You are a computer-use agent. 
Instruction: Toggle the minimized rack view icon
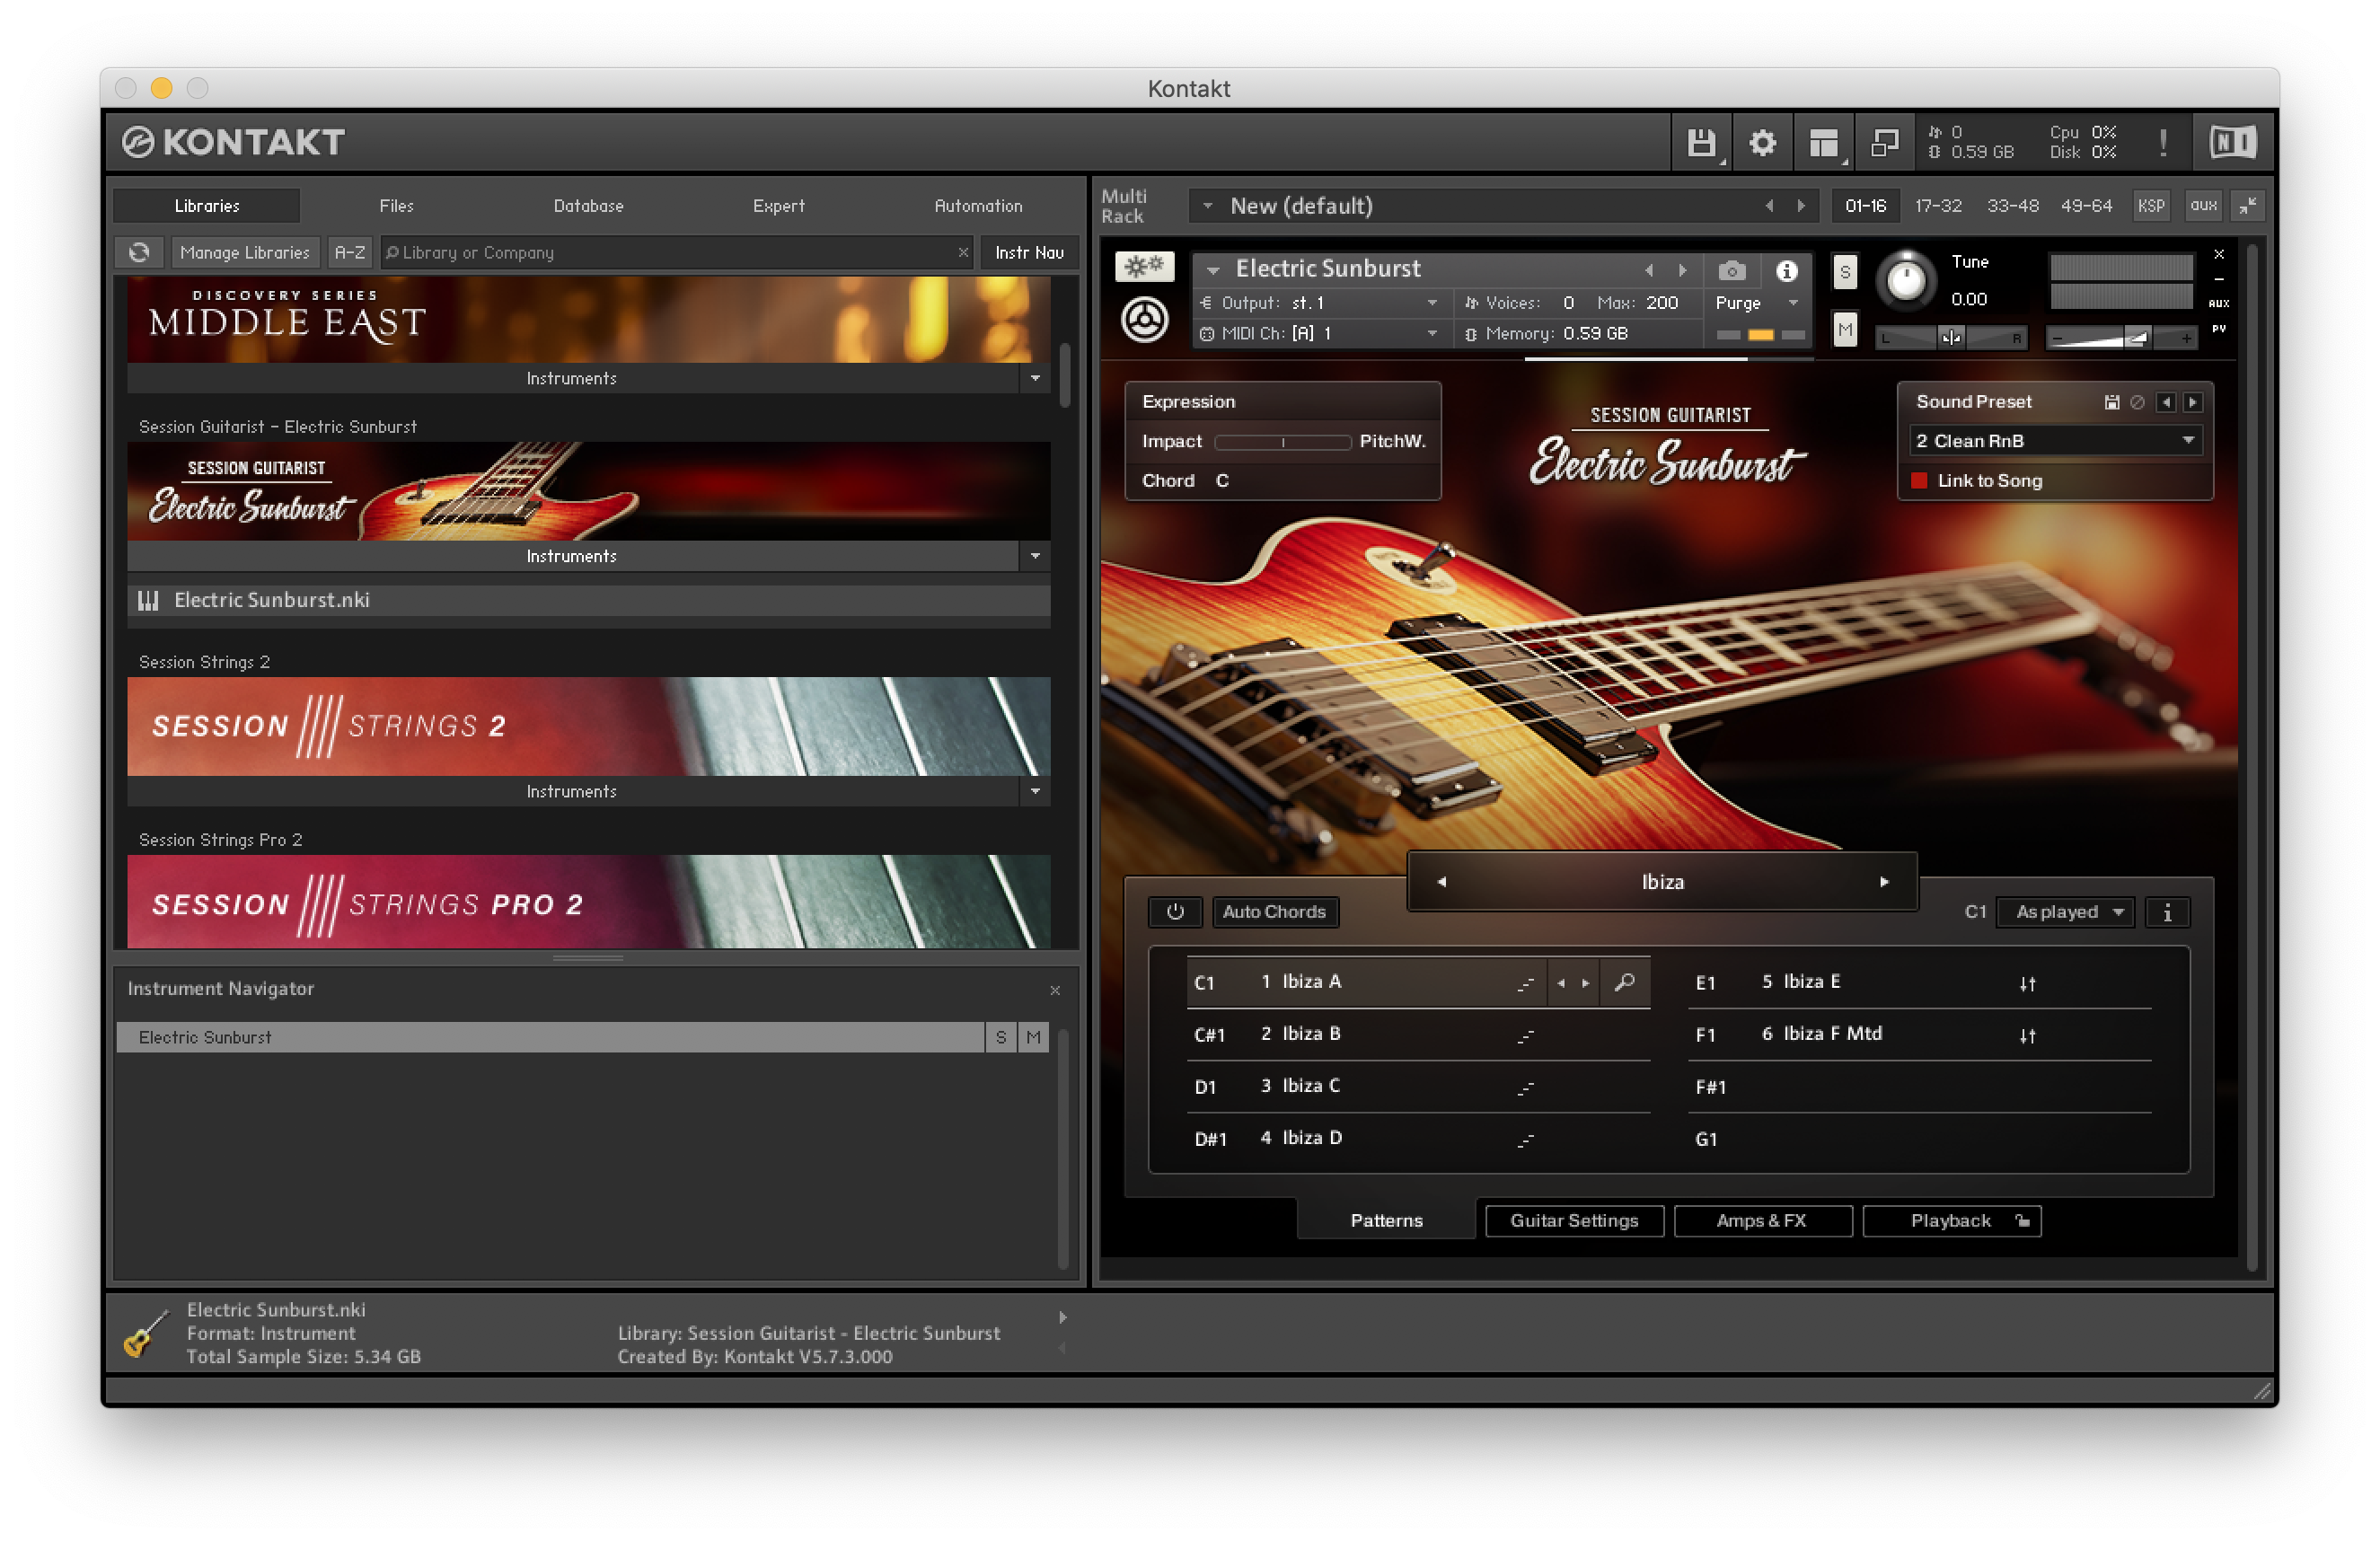point(1884,143)
